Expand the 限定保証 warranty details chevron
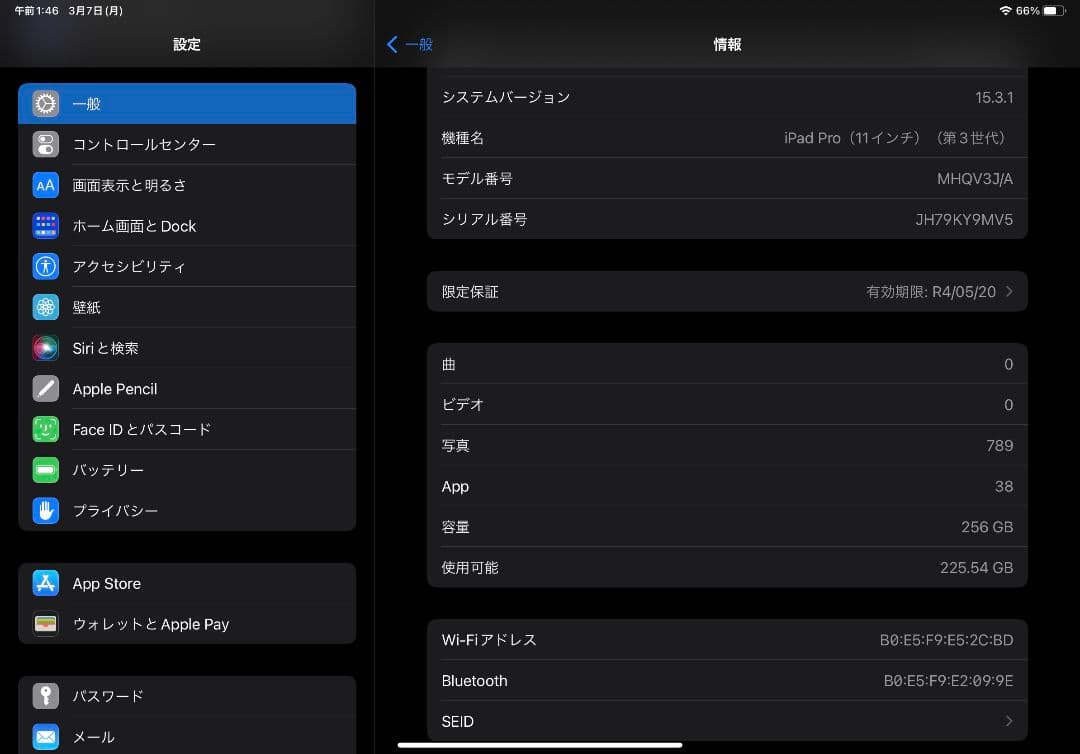The height and width of the screenshot is (754, 1080). (1010, 291)
